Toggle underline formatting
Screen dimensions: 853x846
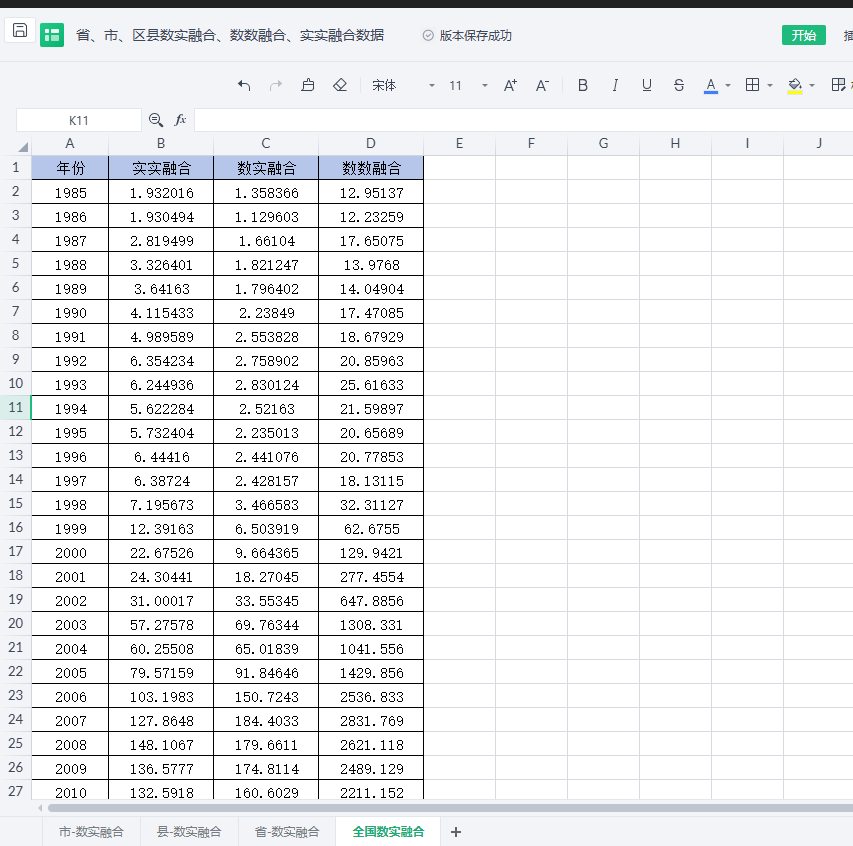(646, 85)
